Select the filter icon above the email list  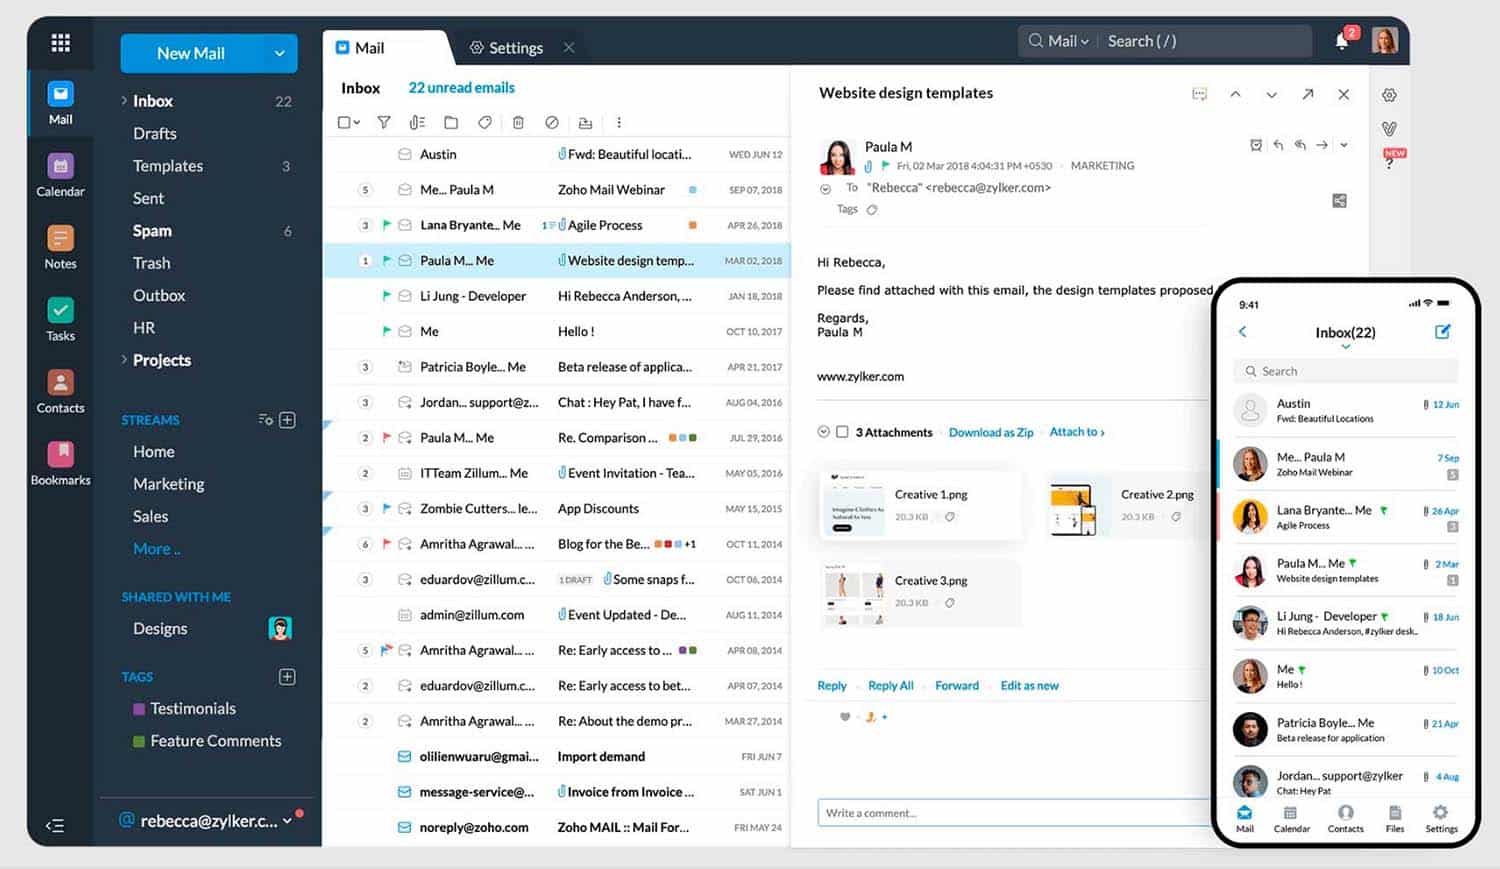click(384, 122)
